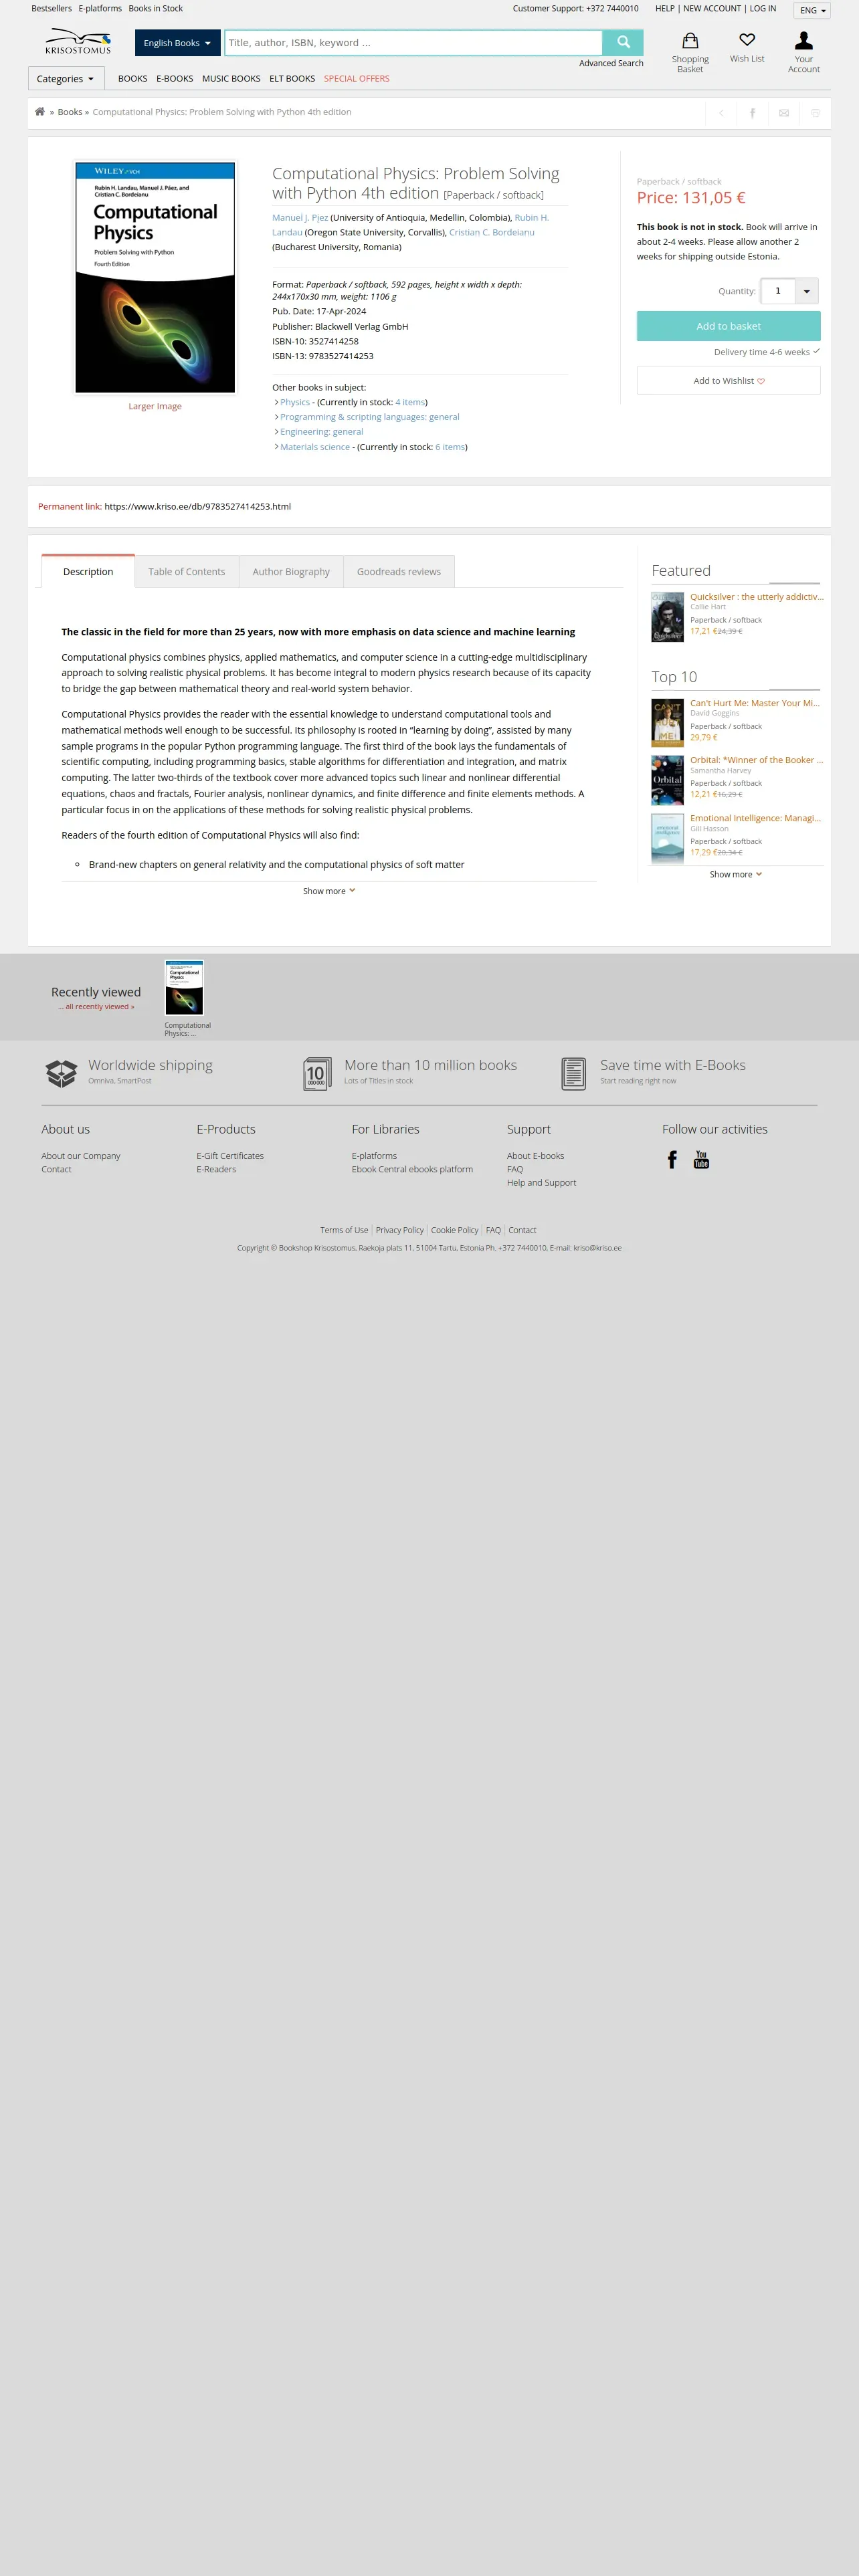This screenshot has width=859, height=2576.
Task: Expand the description with Show more
Action: tap(329, 891)
